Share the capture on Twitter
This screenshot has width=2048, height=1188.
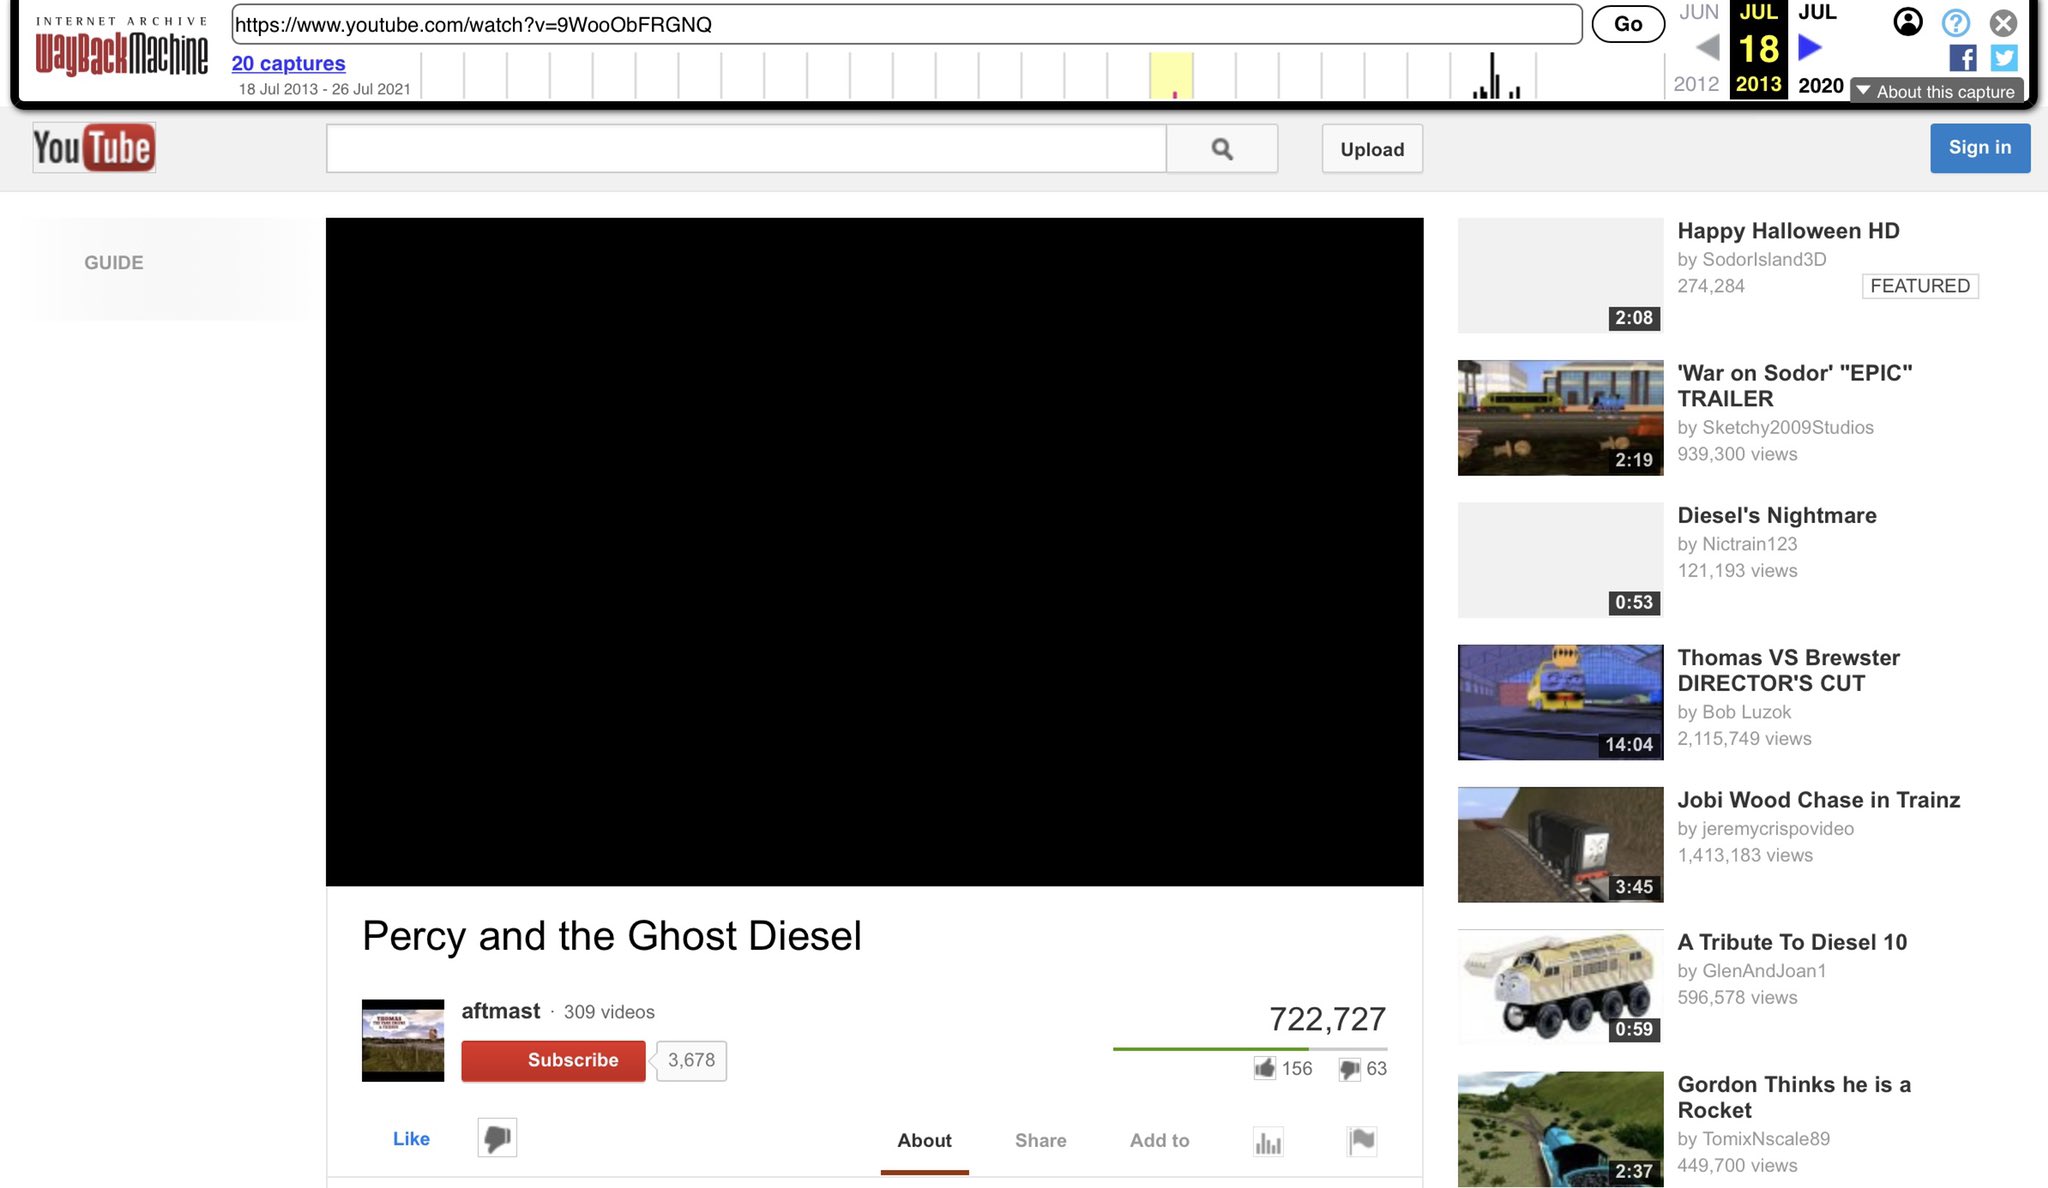coord(2003,58)
